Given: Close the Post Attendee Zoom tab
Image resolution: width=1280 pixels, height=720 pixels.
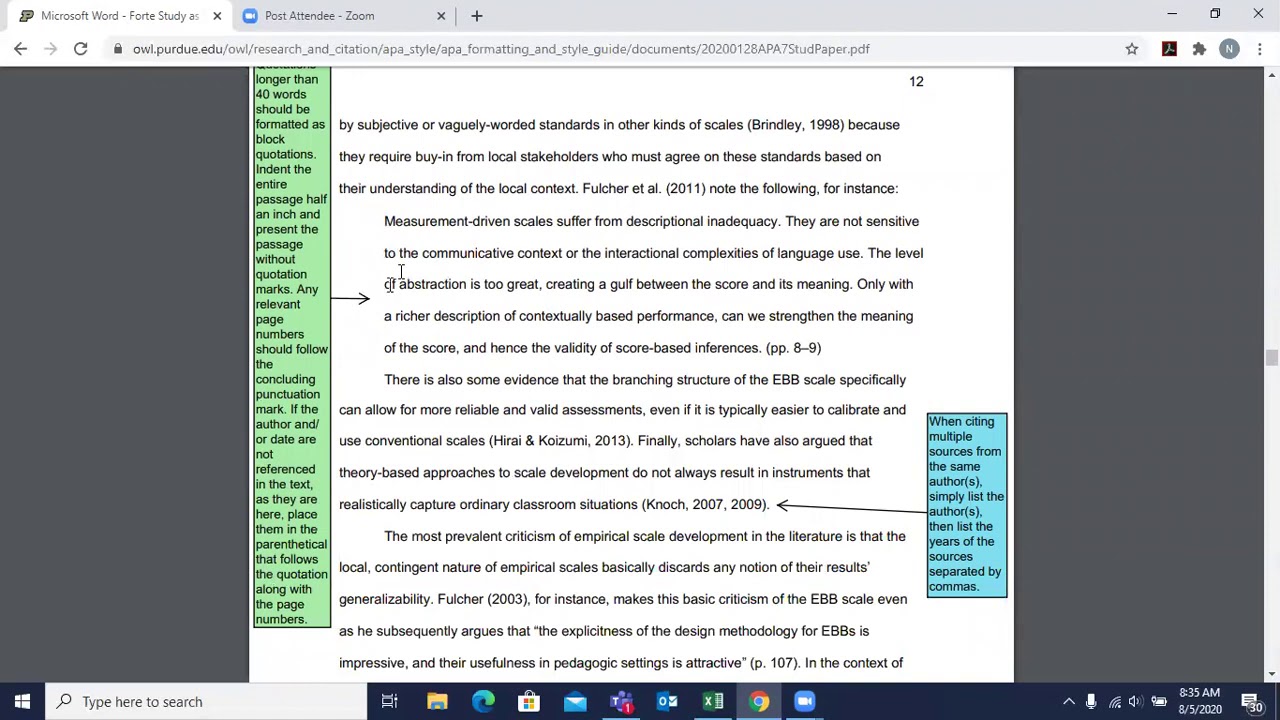Looking at the screenshot, I should coord(440,15).
